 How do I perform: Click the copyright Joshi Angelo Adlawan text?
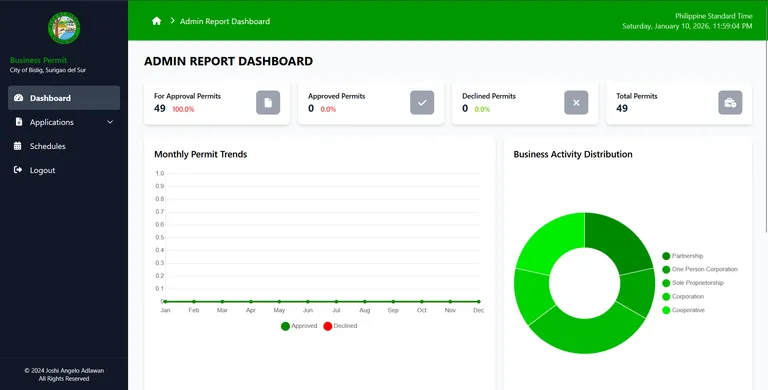click(64, 371)
